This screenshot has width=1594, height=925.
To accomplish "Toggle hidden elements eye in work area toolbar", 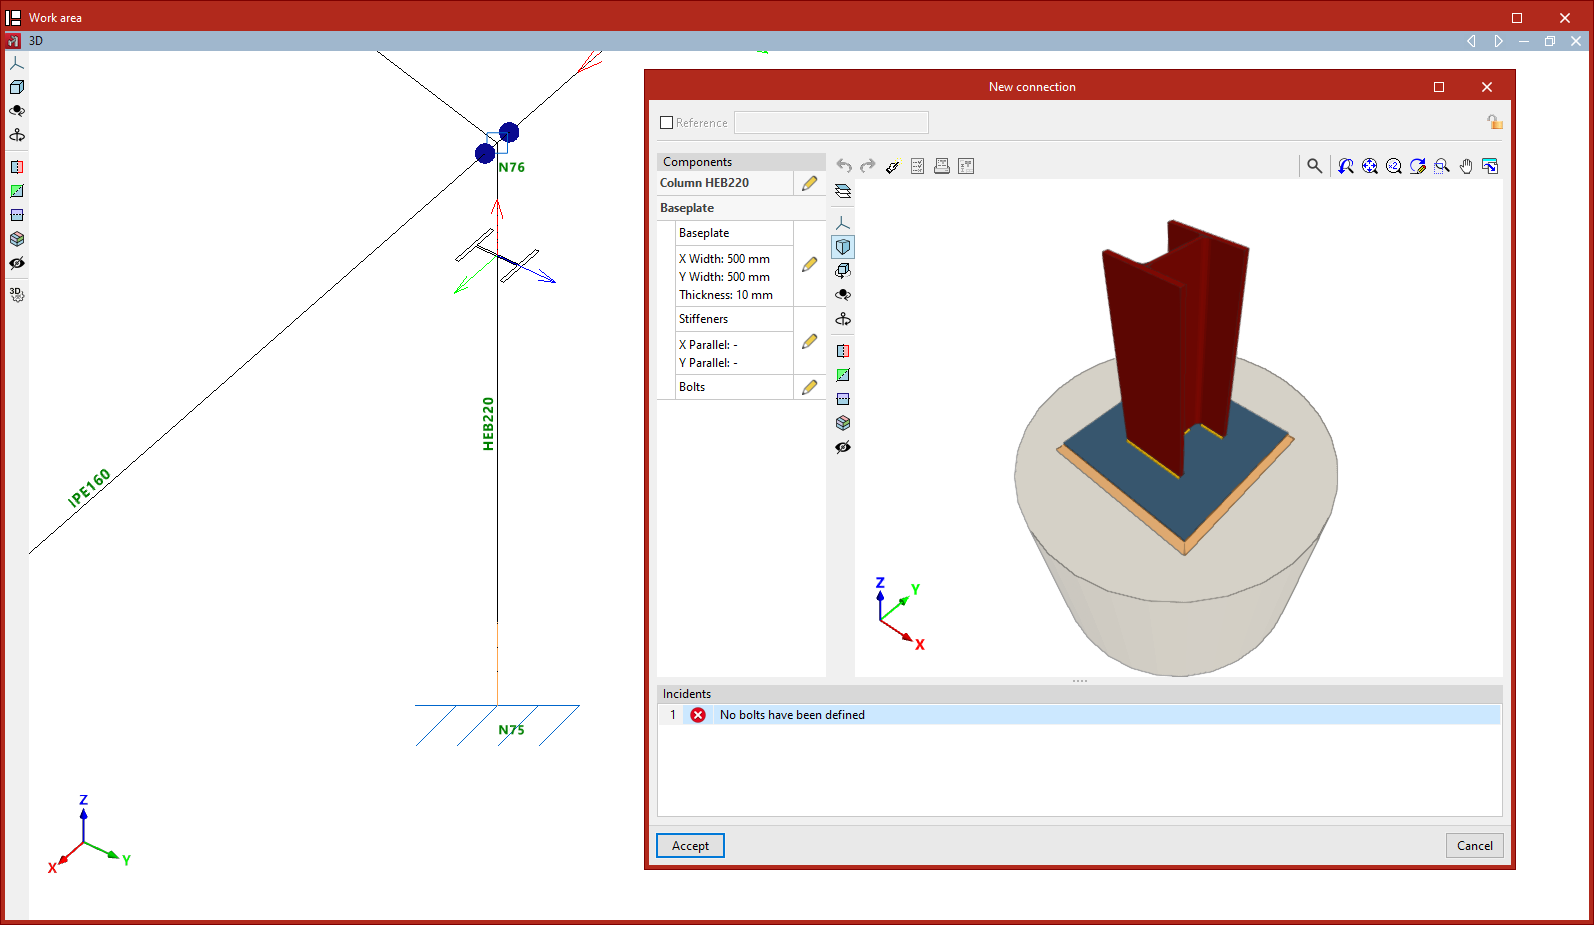I will point(17,263).
